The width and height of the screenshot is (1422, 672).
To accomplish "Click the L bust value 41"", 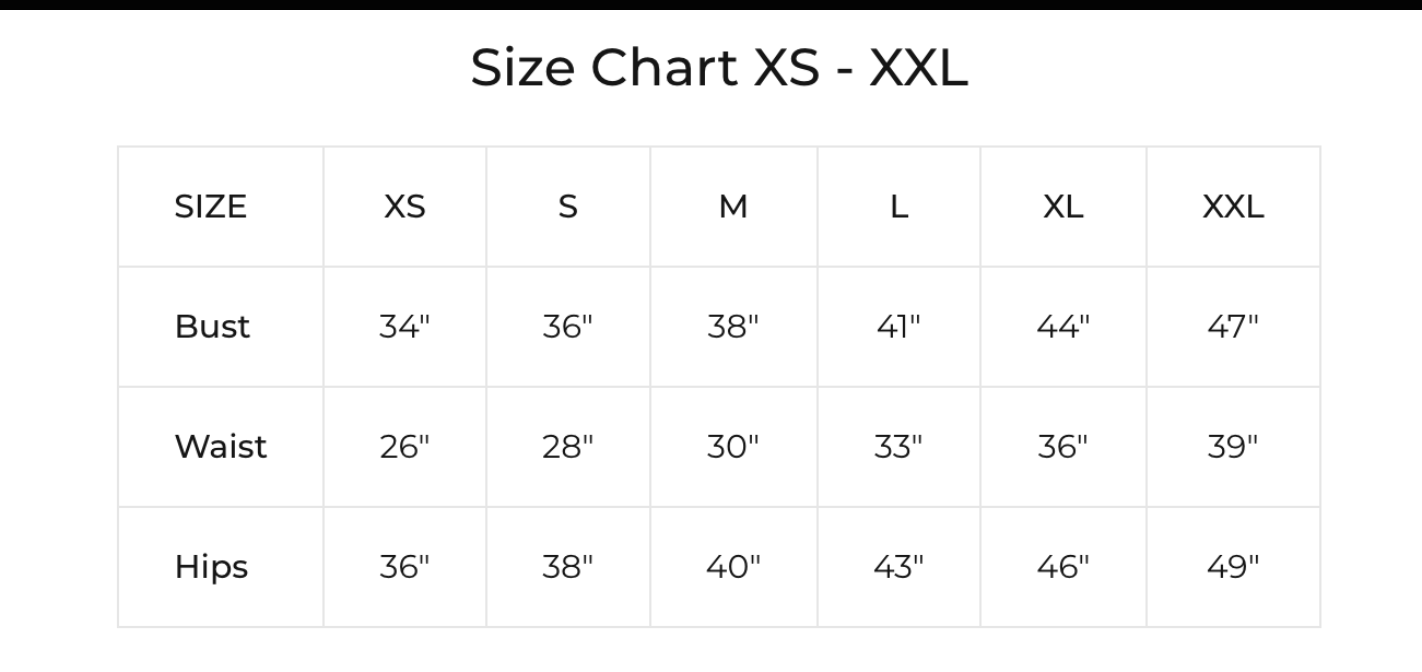I will pos(899,327).
